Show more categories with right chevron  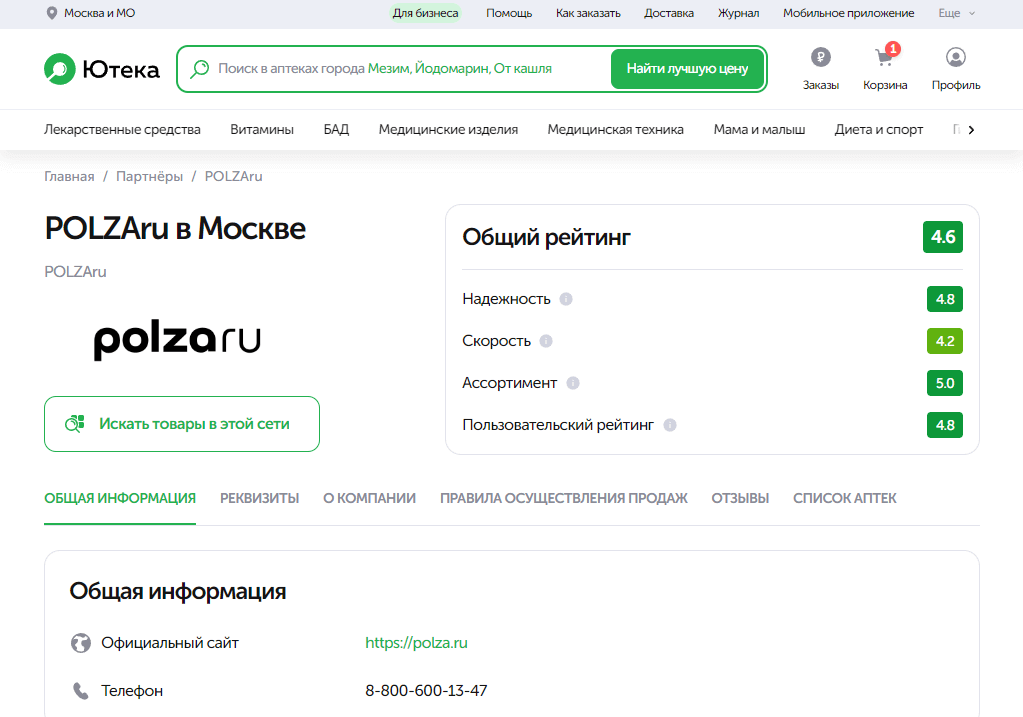coord(971,130)
